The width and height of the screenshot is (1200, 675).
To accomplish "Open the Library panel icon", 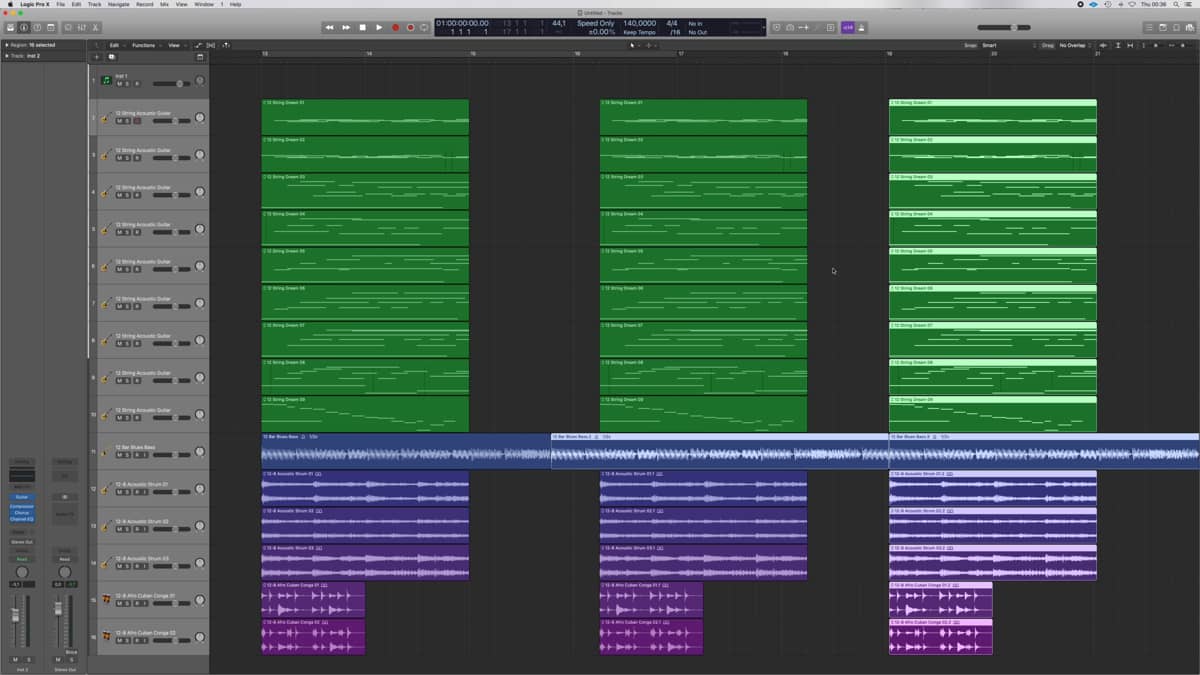I will tap(10, 27).
